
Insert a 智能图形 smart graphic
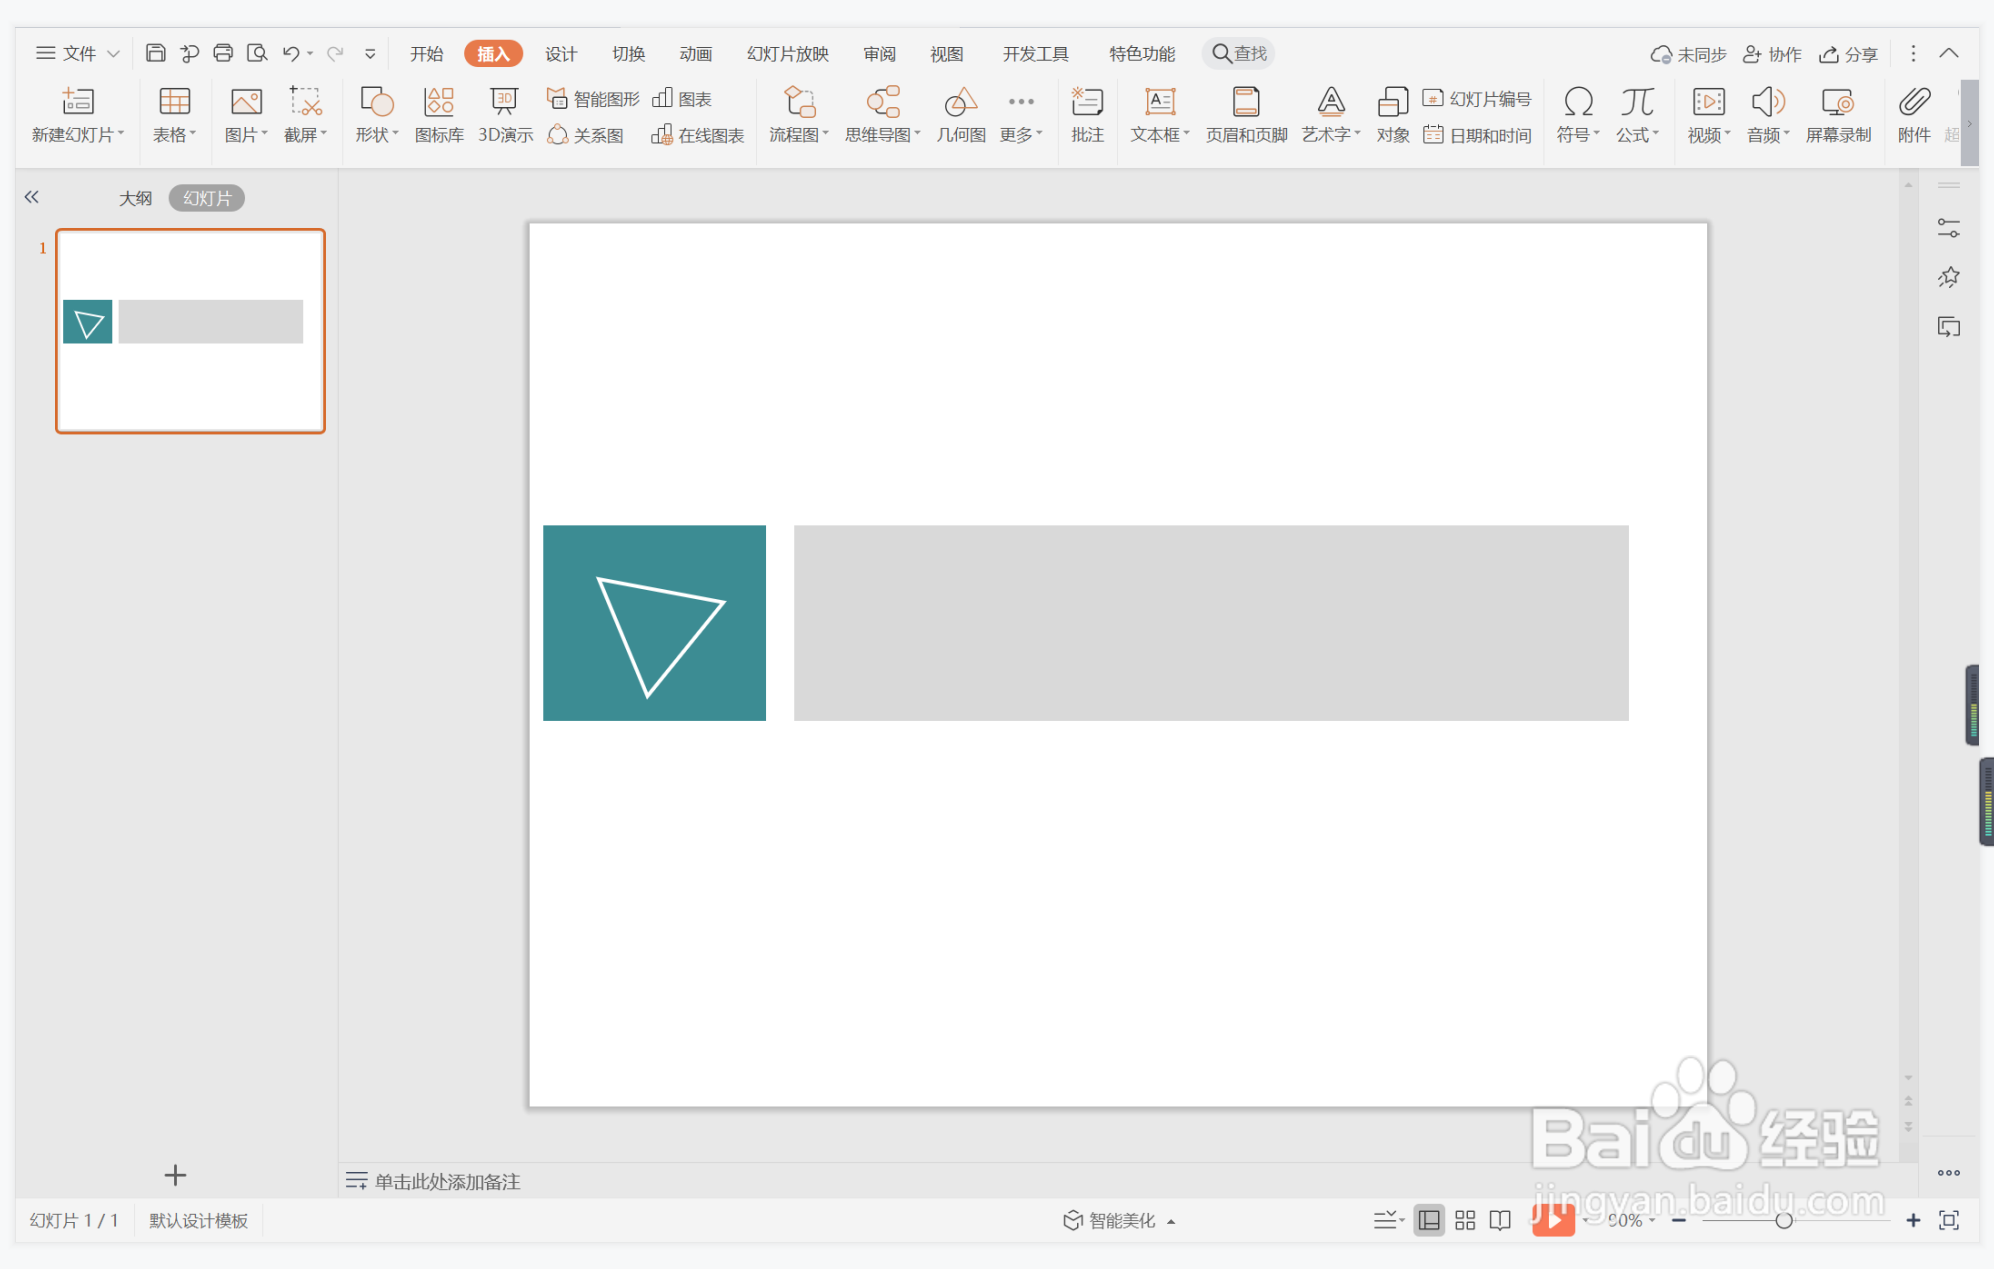coord(594,99)
